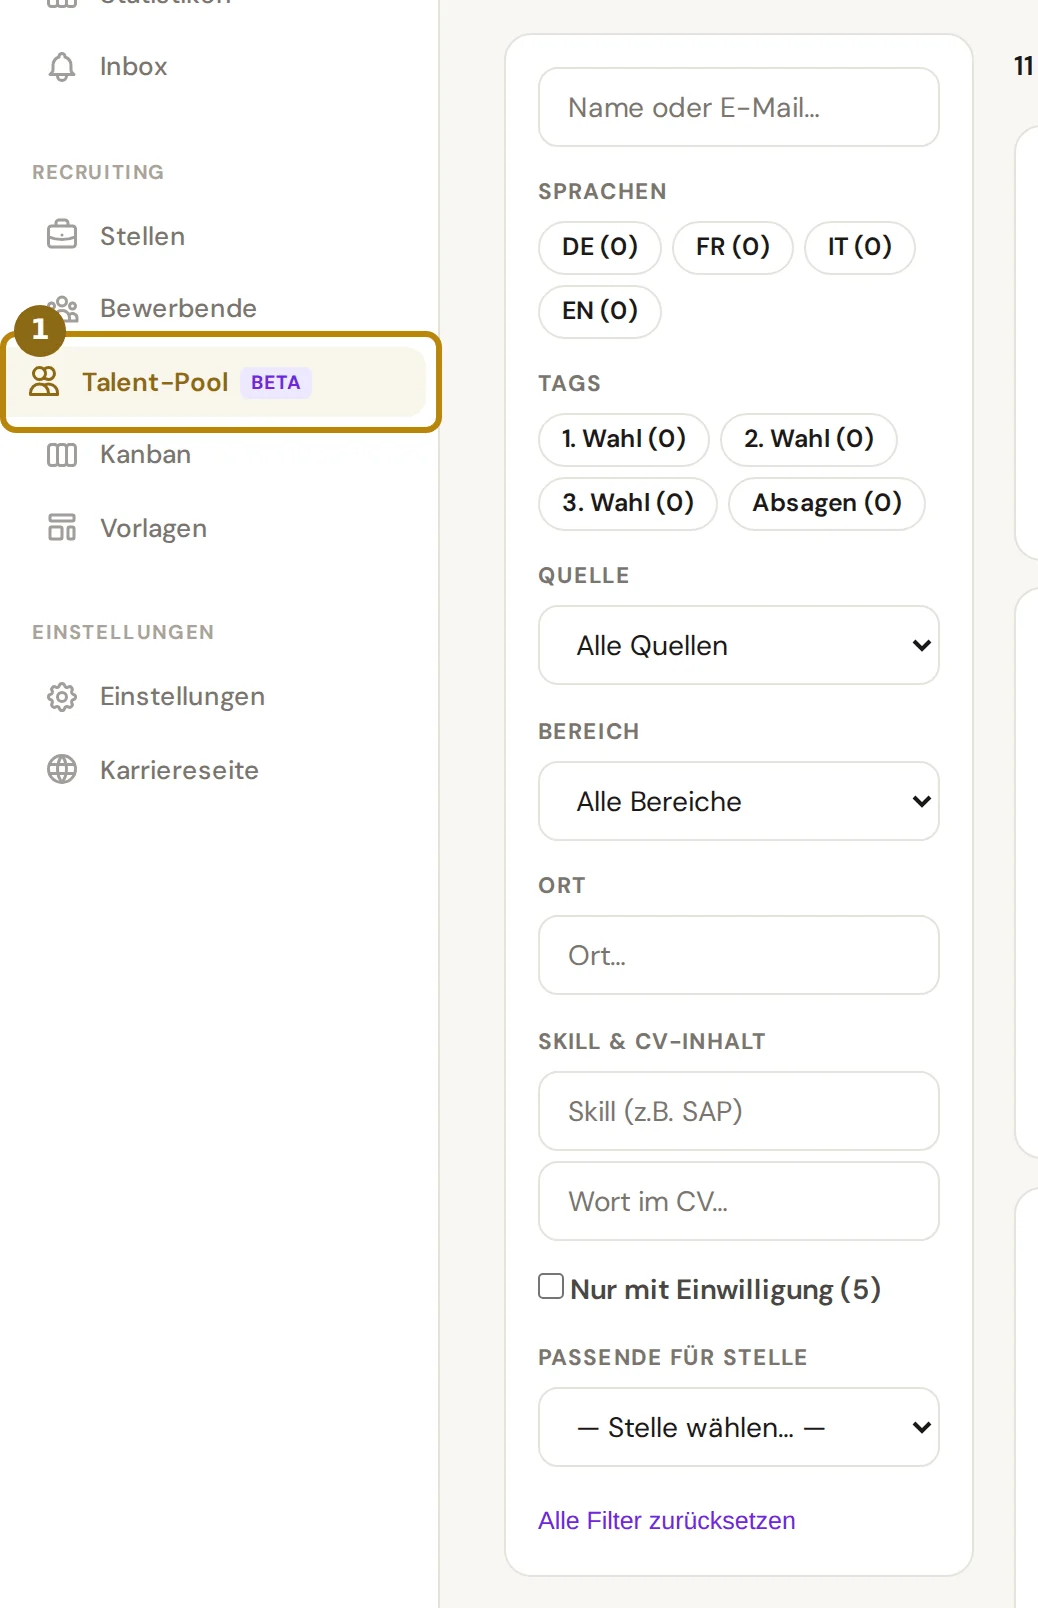Click the Inbox bell icon

coord(62,67)
